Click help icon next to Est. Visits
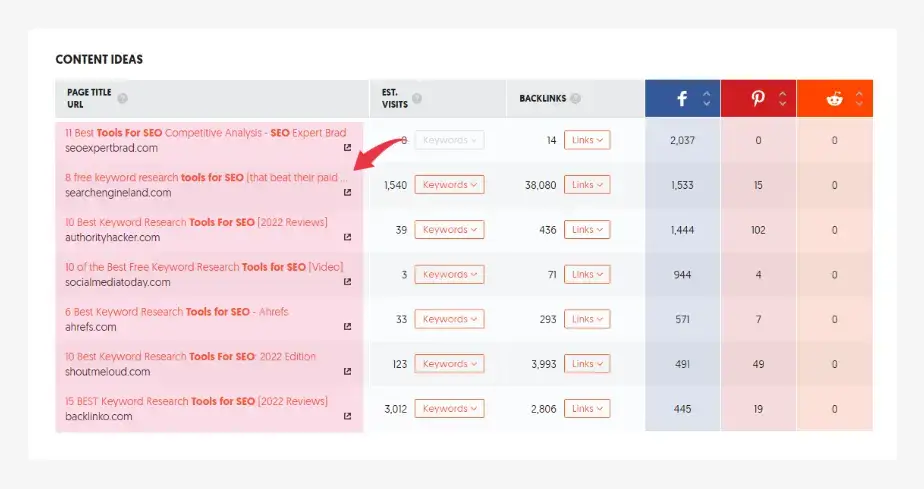Viewport: 924px width, 489px height. pos(417,99)
